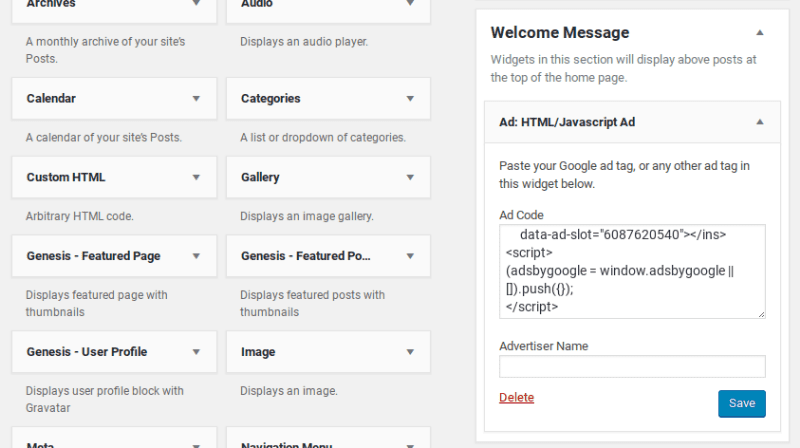Click 'Arbitrary HTML code.' description
The image size is (800, 448).
pyautogui.click(x=80, y=216)
